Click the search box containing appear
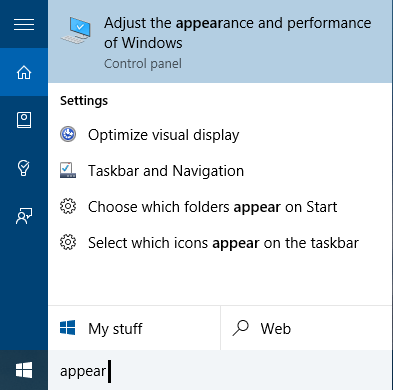The height and width of the screenshot is (390, 393). tap(220, 370)
